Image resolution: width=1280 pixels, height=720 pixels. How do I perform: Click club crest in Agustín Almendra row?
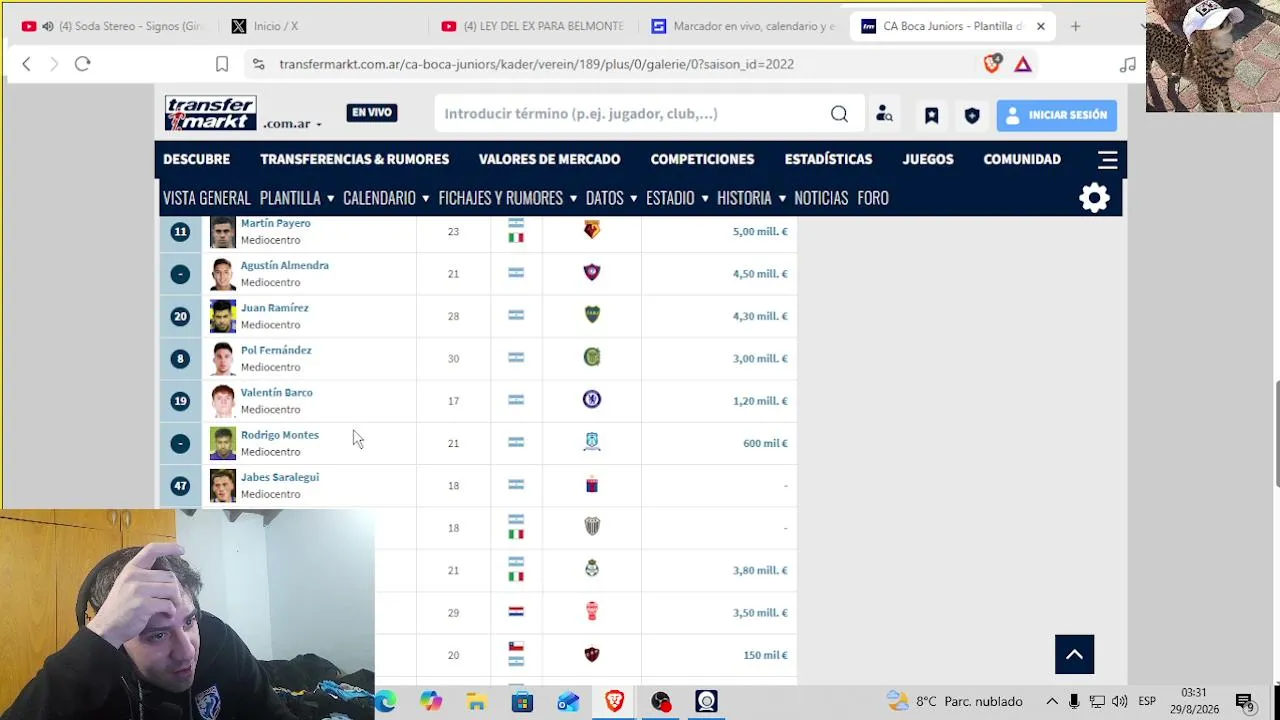pos(592,272)
